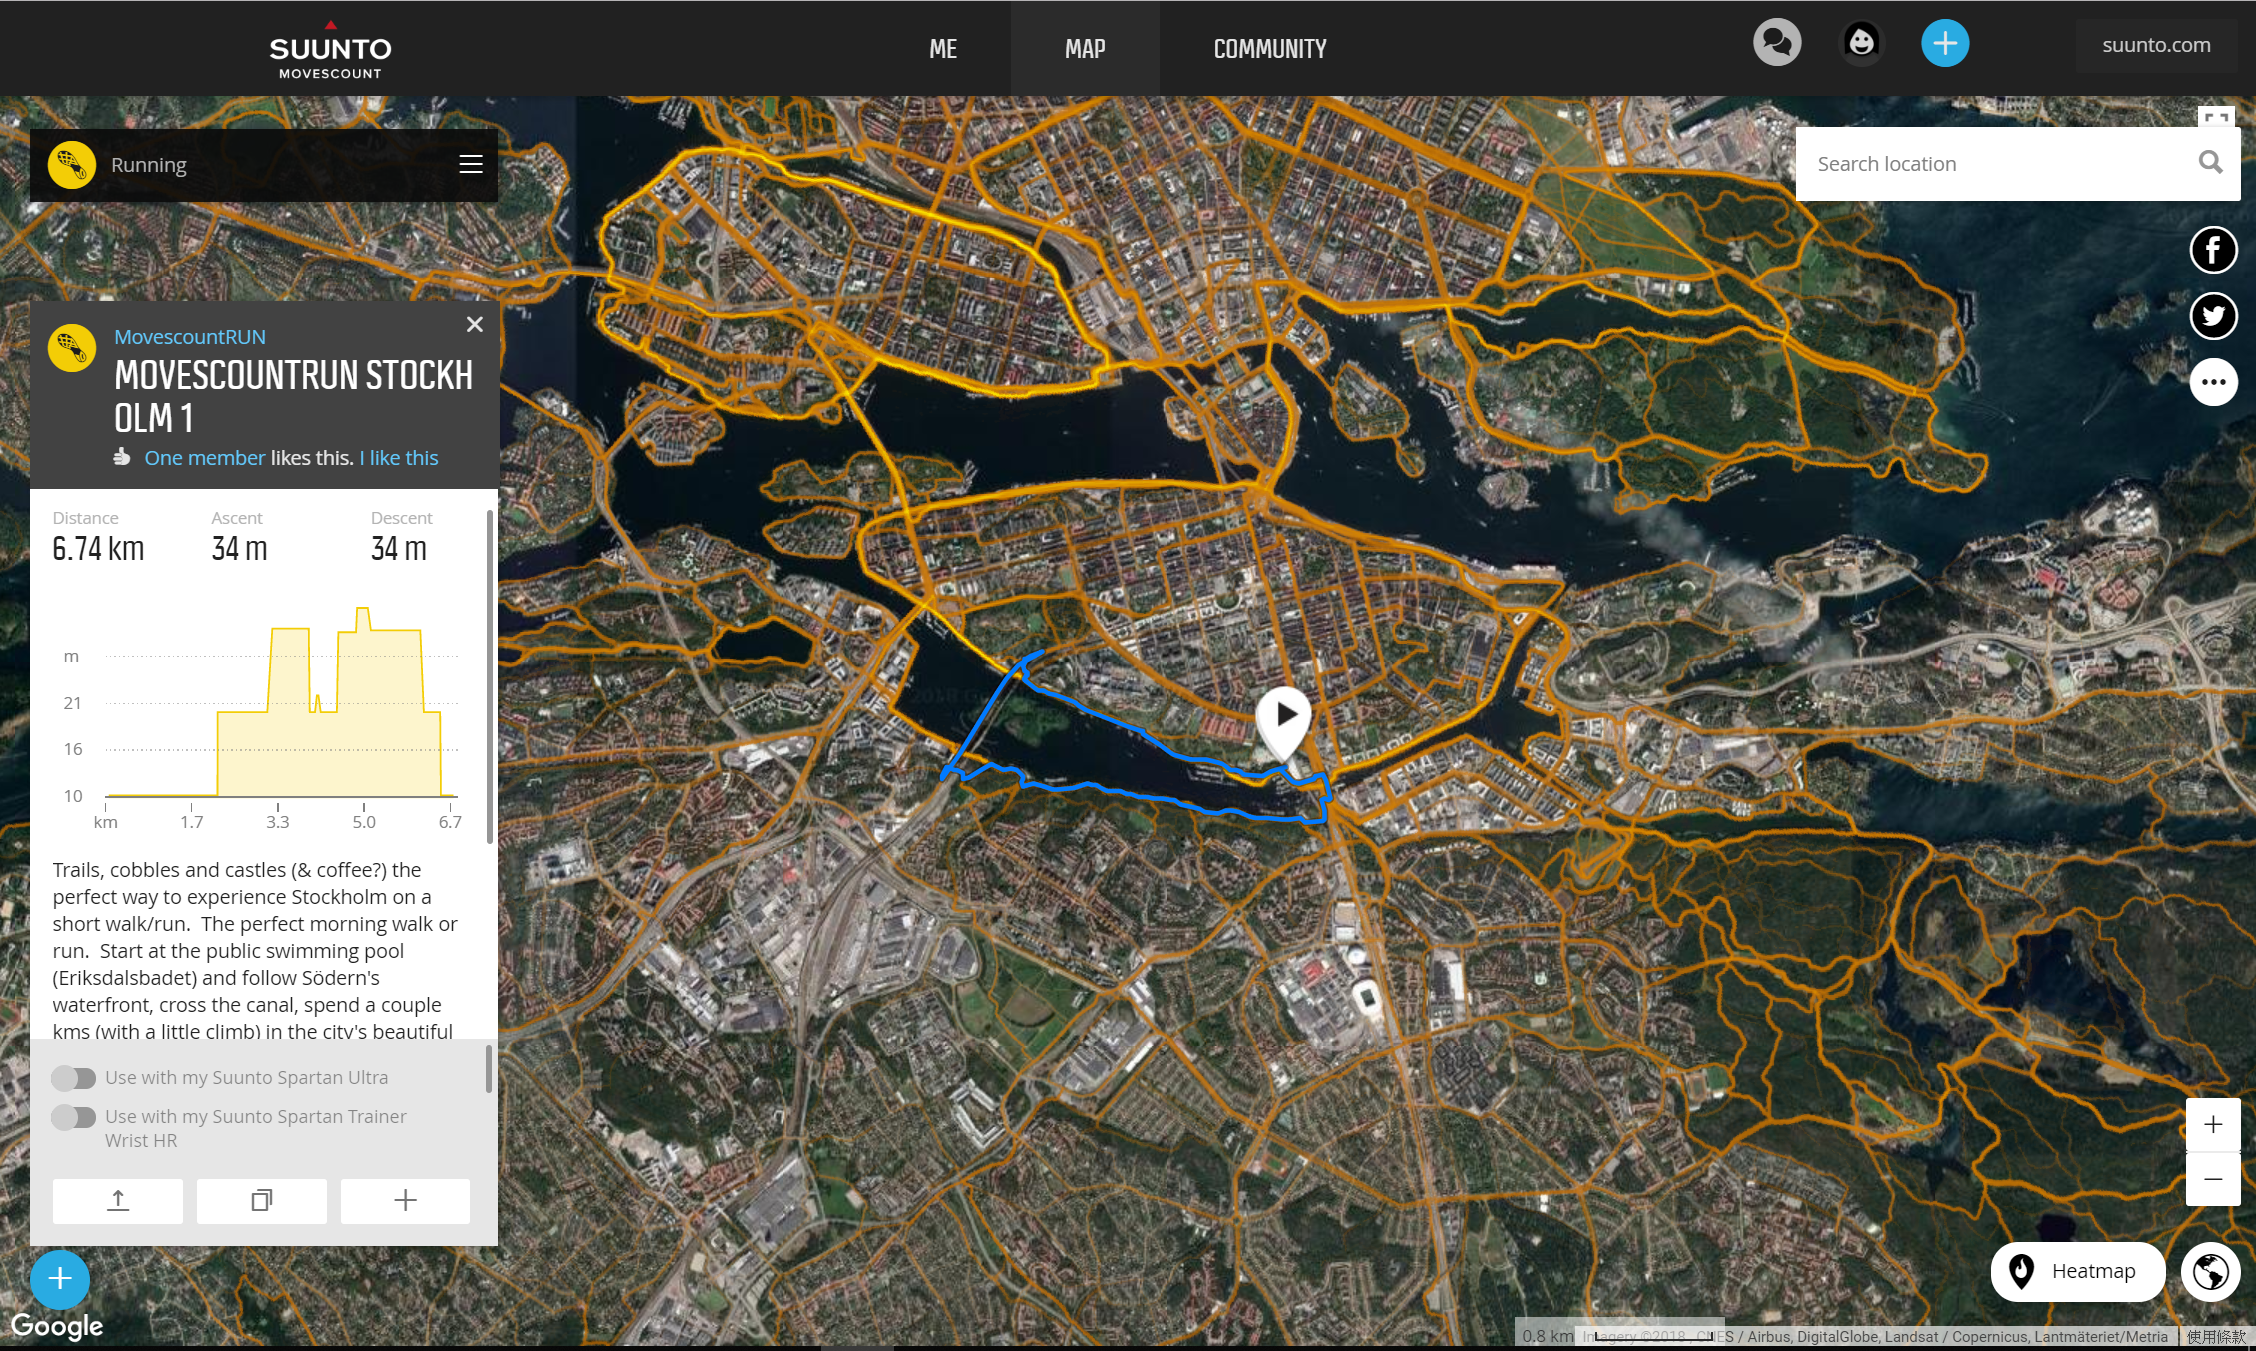Image resolution: width=2256 pixels, height=1351 pixels.
Task: Click the copy route button
Action: click(x=262, y=1200)
